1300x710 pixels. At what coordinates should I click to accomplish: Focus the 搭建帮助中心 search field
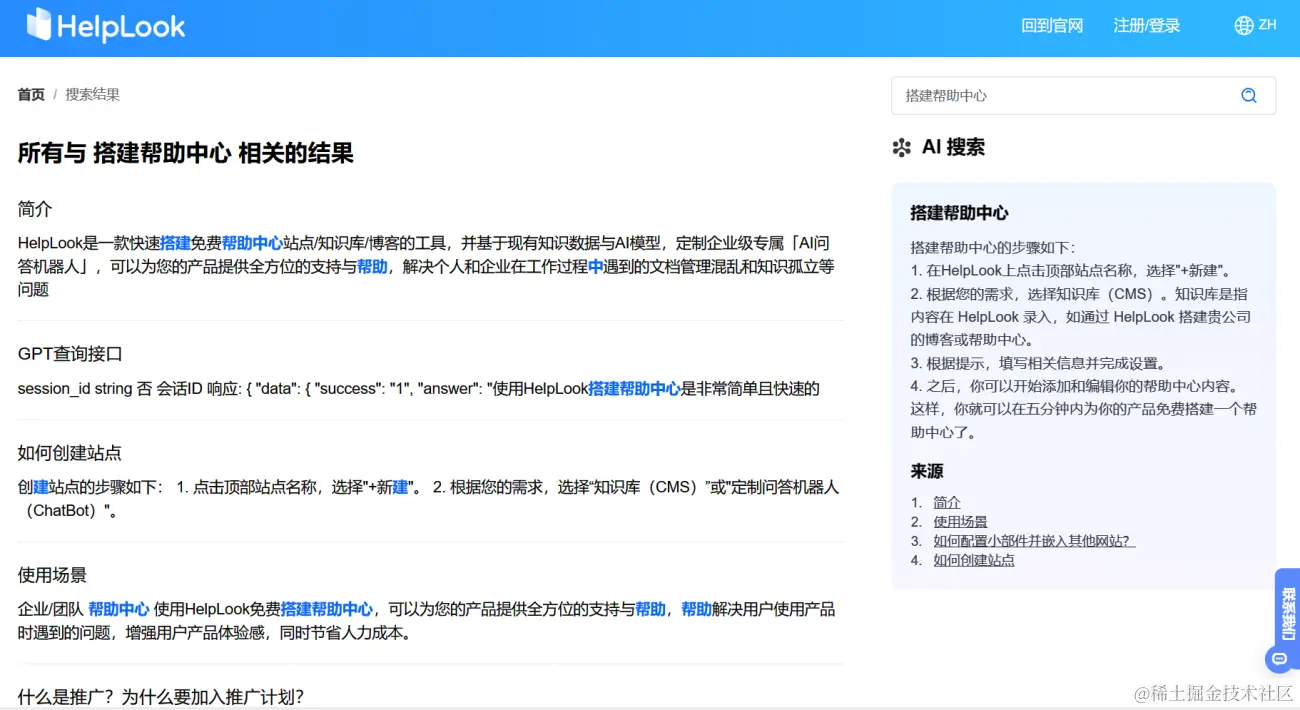tap(1083, 95)
